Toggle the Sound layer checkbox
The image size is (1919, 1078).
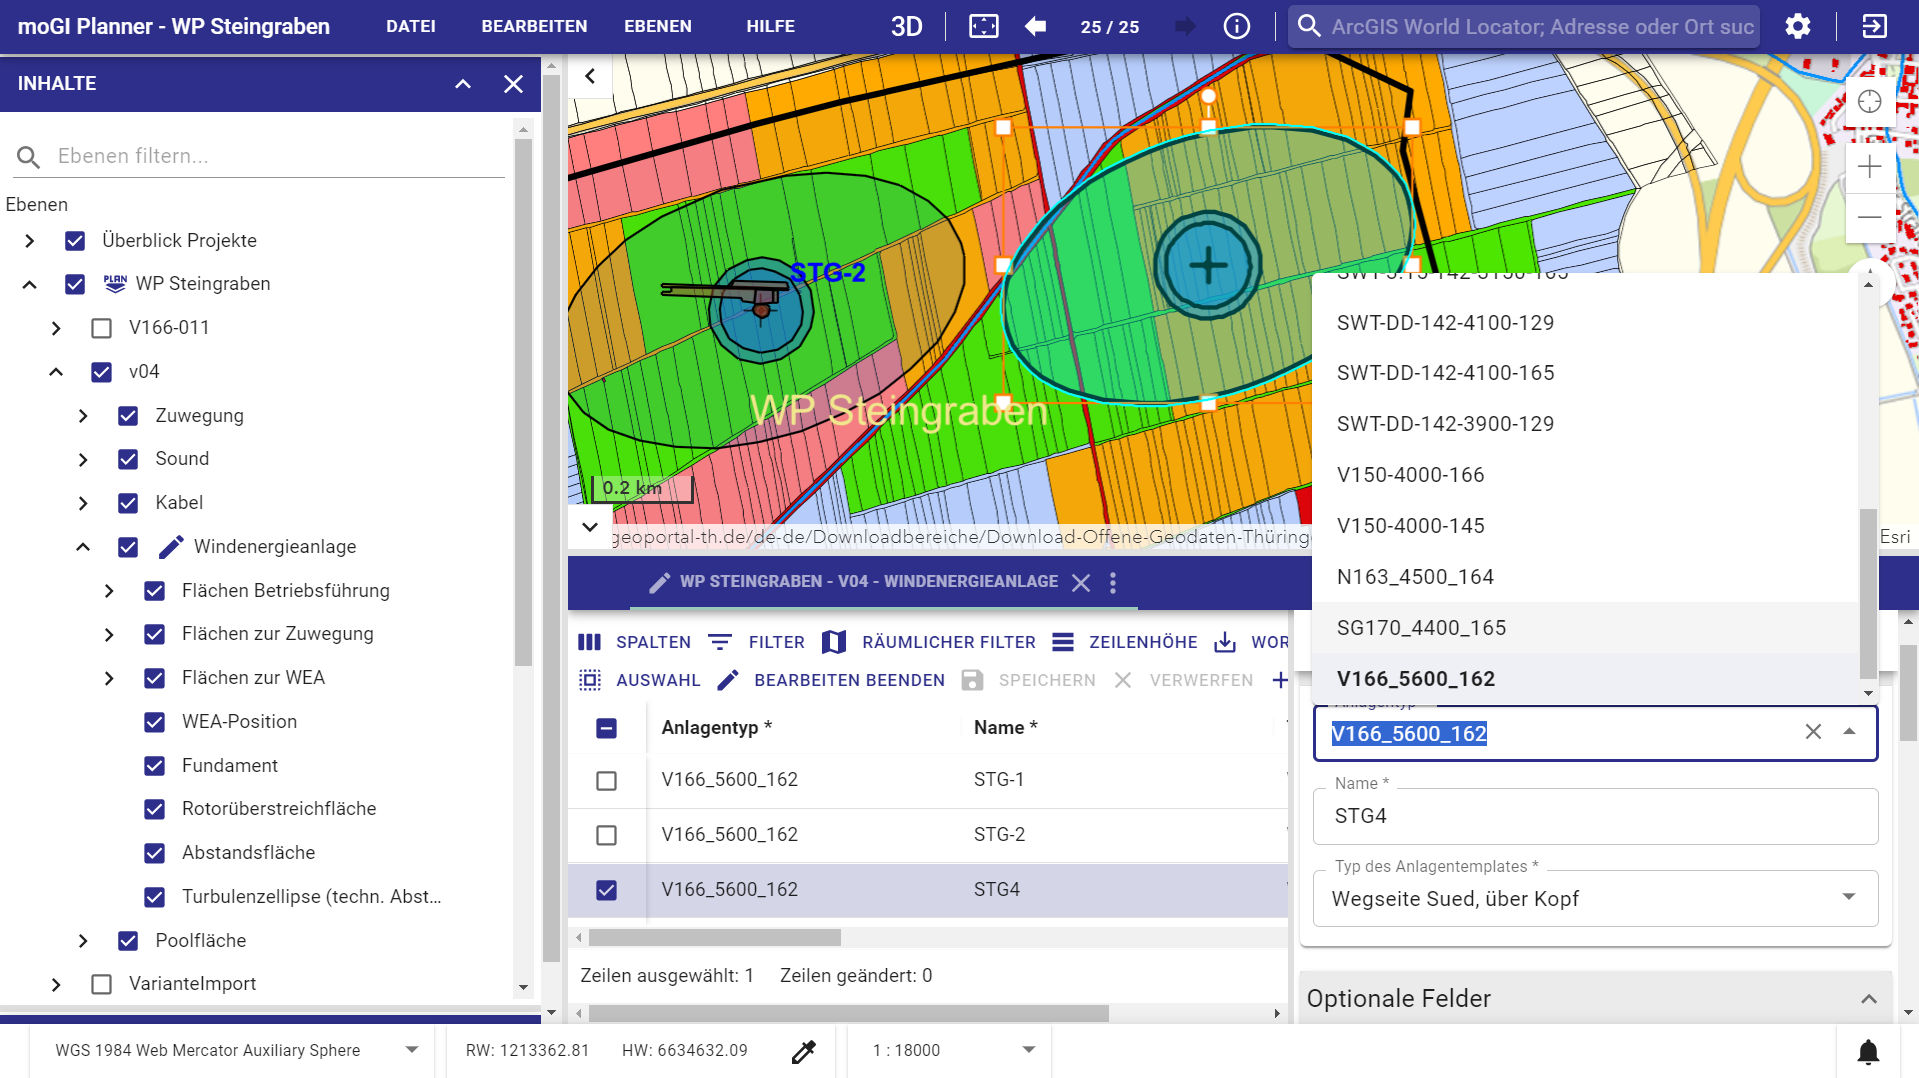[128, 459]
